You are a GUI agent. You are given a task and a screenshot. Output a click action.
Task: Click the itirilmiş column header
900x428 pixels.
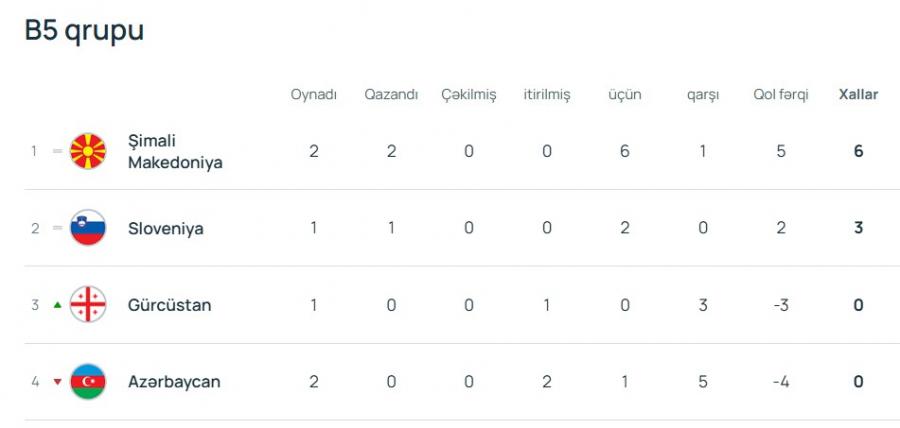pyautogui.click(x=547, y=95)
